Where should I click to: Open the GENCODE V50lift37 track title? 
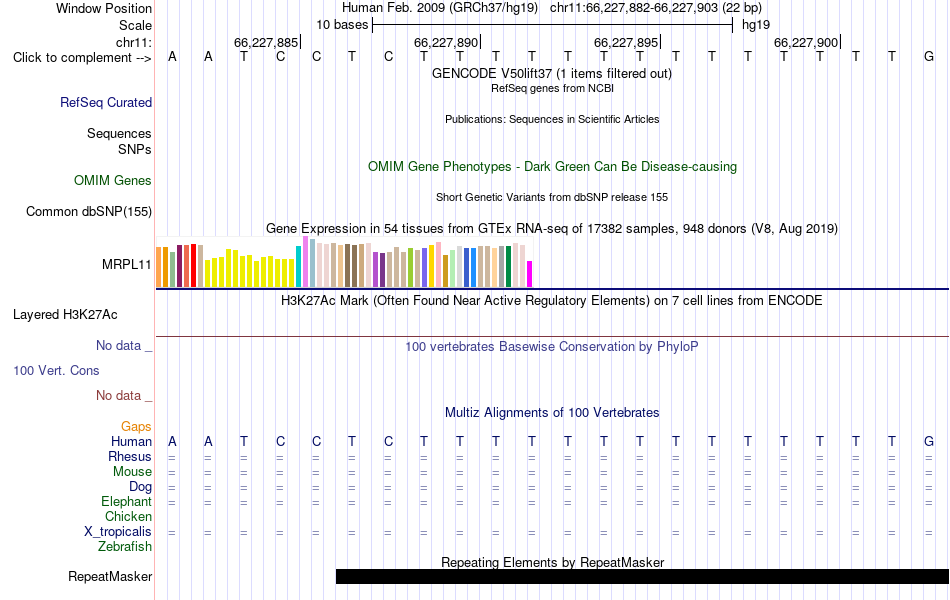(552, 73)
